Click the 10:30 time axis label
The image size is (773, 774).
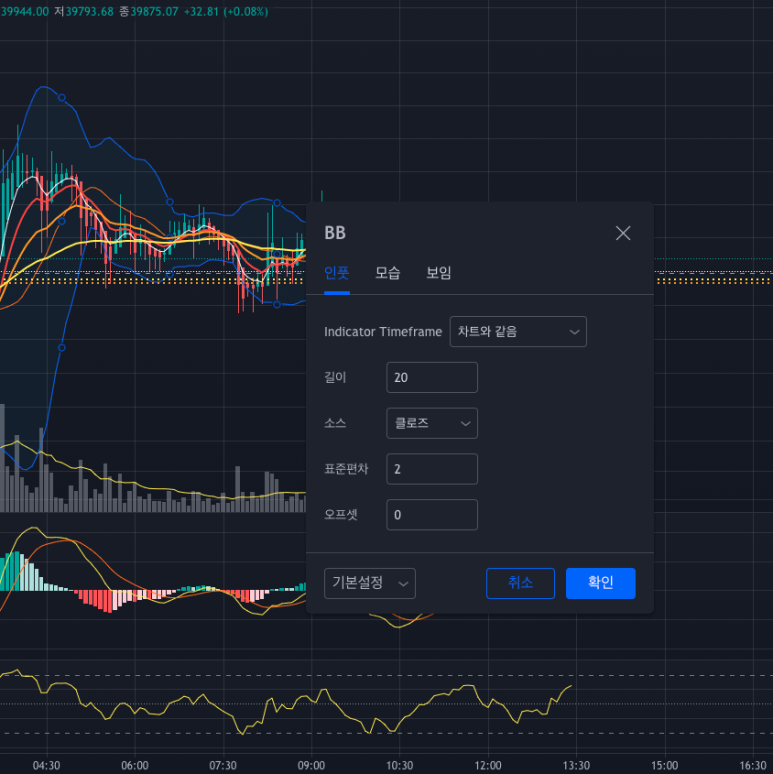pyautogui.click(x=400, y=766)
